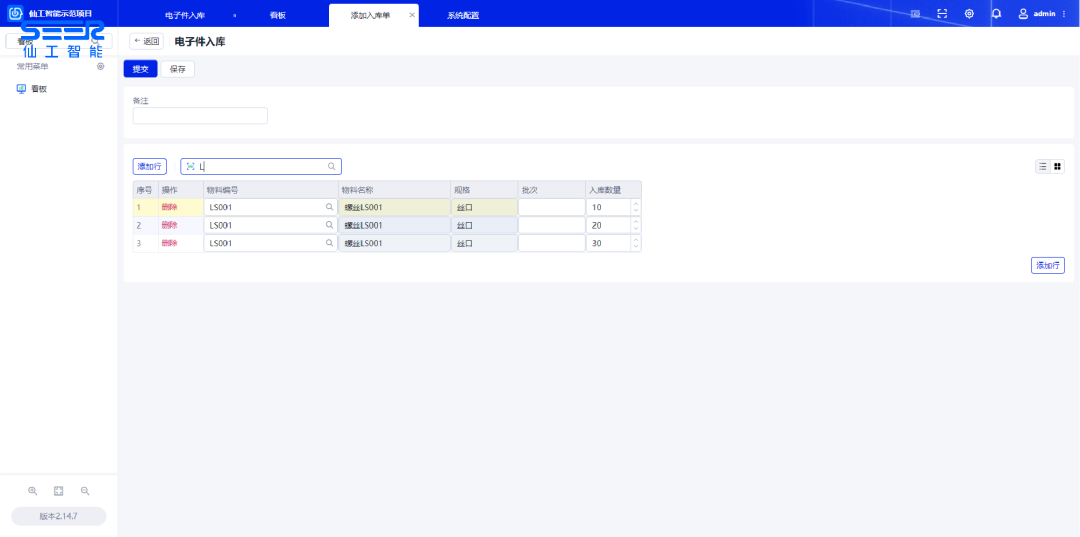Viewport: 1080px width, 537px height.
Task: Open the settings gear in header
Action: click(x=969, y=14)
